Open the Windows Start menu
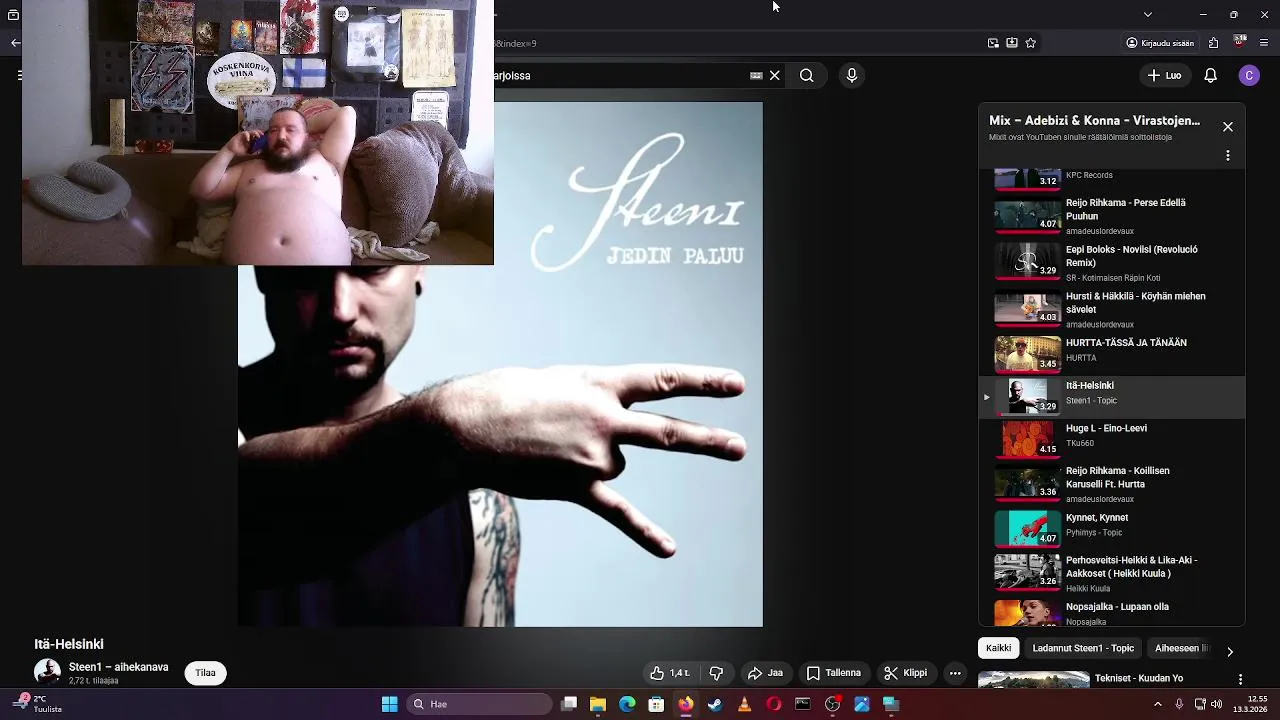1280x720 pixels. tap(389, 704)
